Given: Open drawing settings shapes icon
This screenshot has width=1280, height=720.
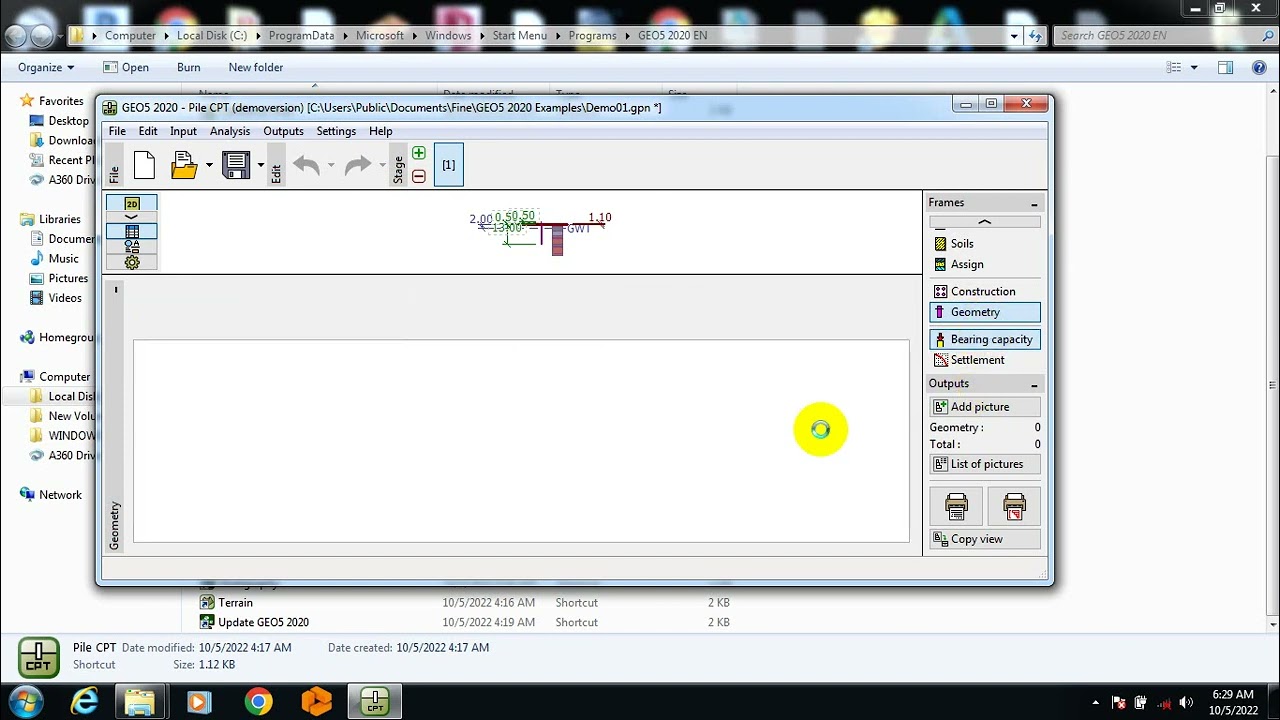Looking at the screenshot, I should tap(132, 246).
